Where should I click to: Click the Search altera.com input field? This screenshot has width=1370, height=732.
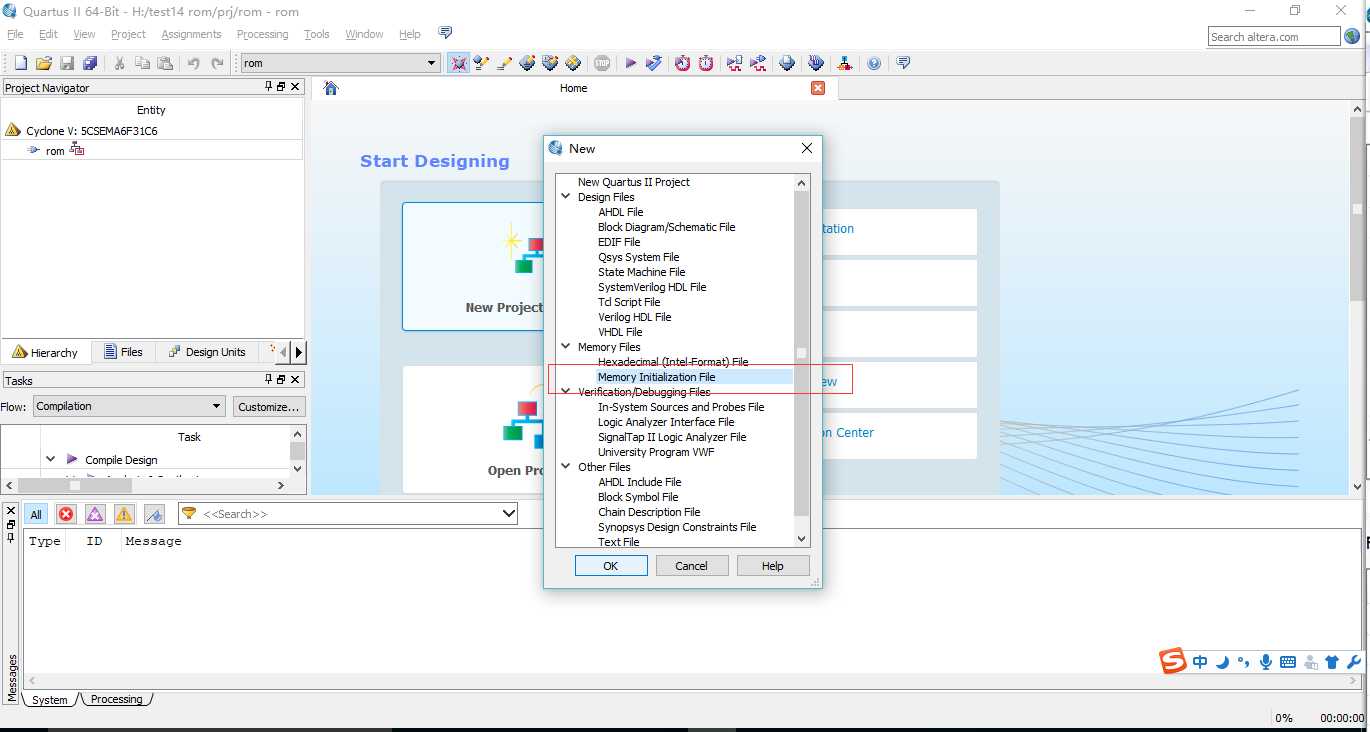1273,37
